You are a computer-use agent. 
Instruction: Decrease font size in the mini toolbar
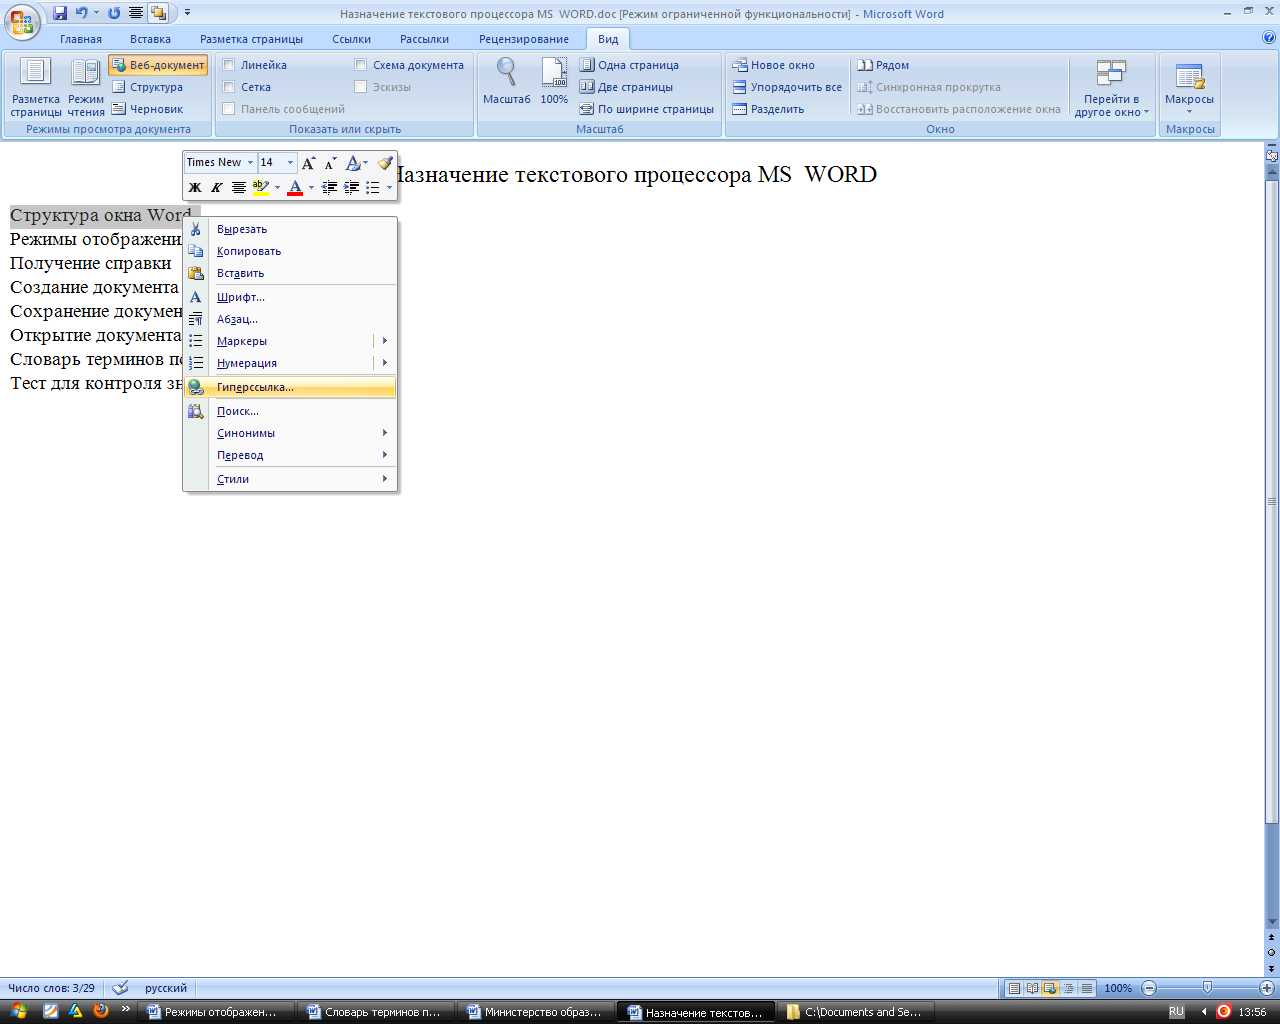330,162
